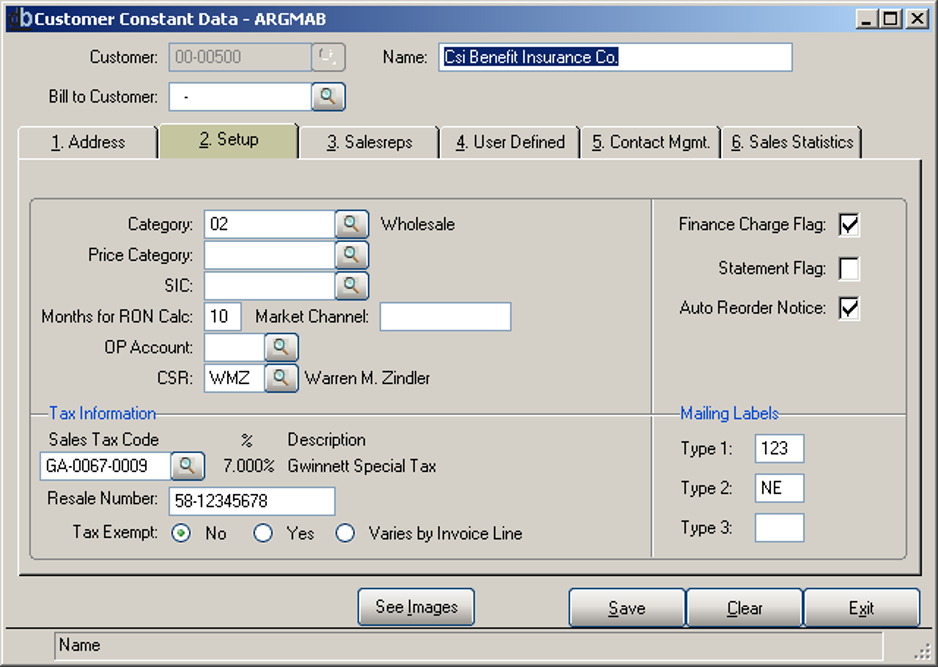Click the Sales Tax Code field GA-0067-0009
Image resolution: width=938 pixels, height=667 pixels.
(x=105, y=466)
